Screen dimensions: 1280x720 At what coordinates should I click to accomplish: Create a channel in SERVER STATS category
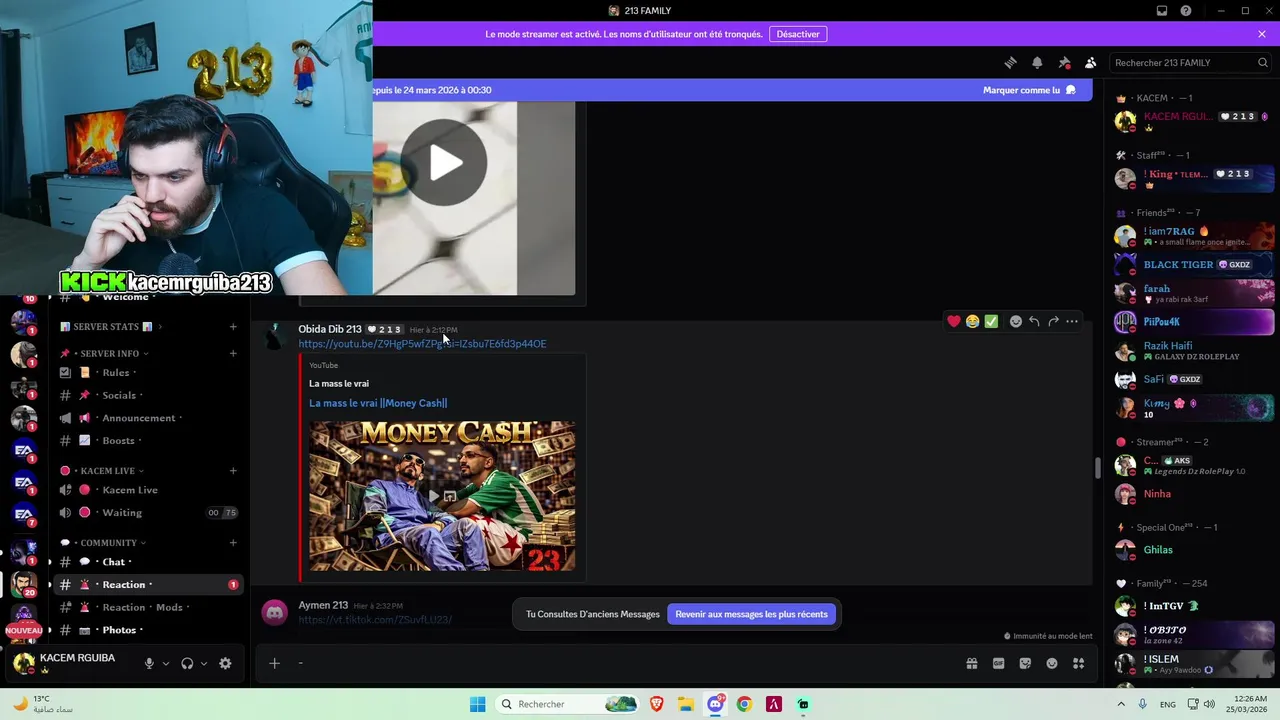pos(233,326)
